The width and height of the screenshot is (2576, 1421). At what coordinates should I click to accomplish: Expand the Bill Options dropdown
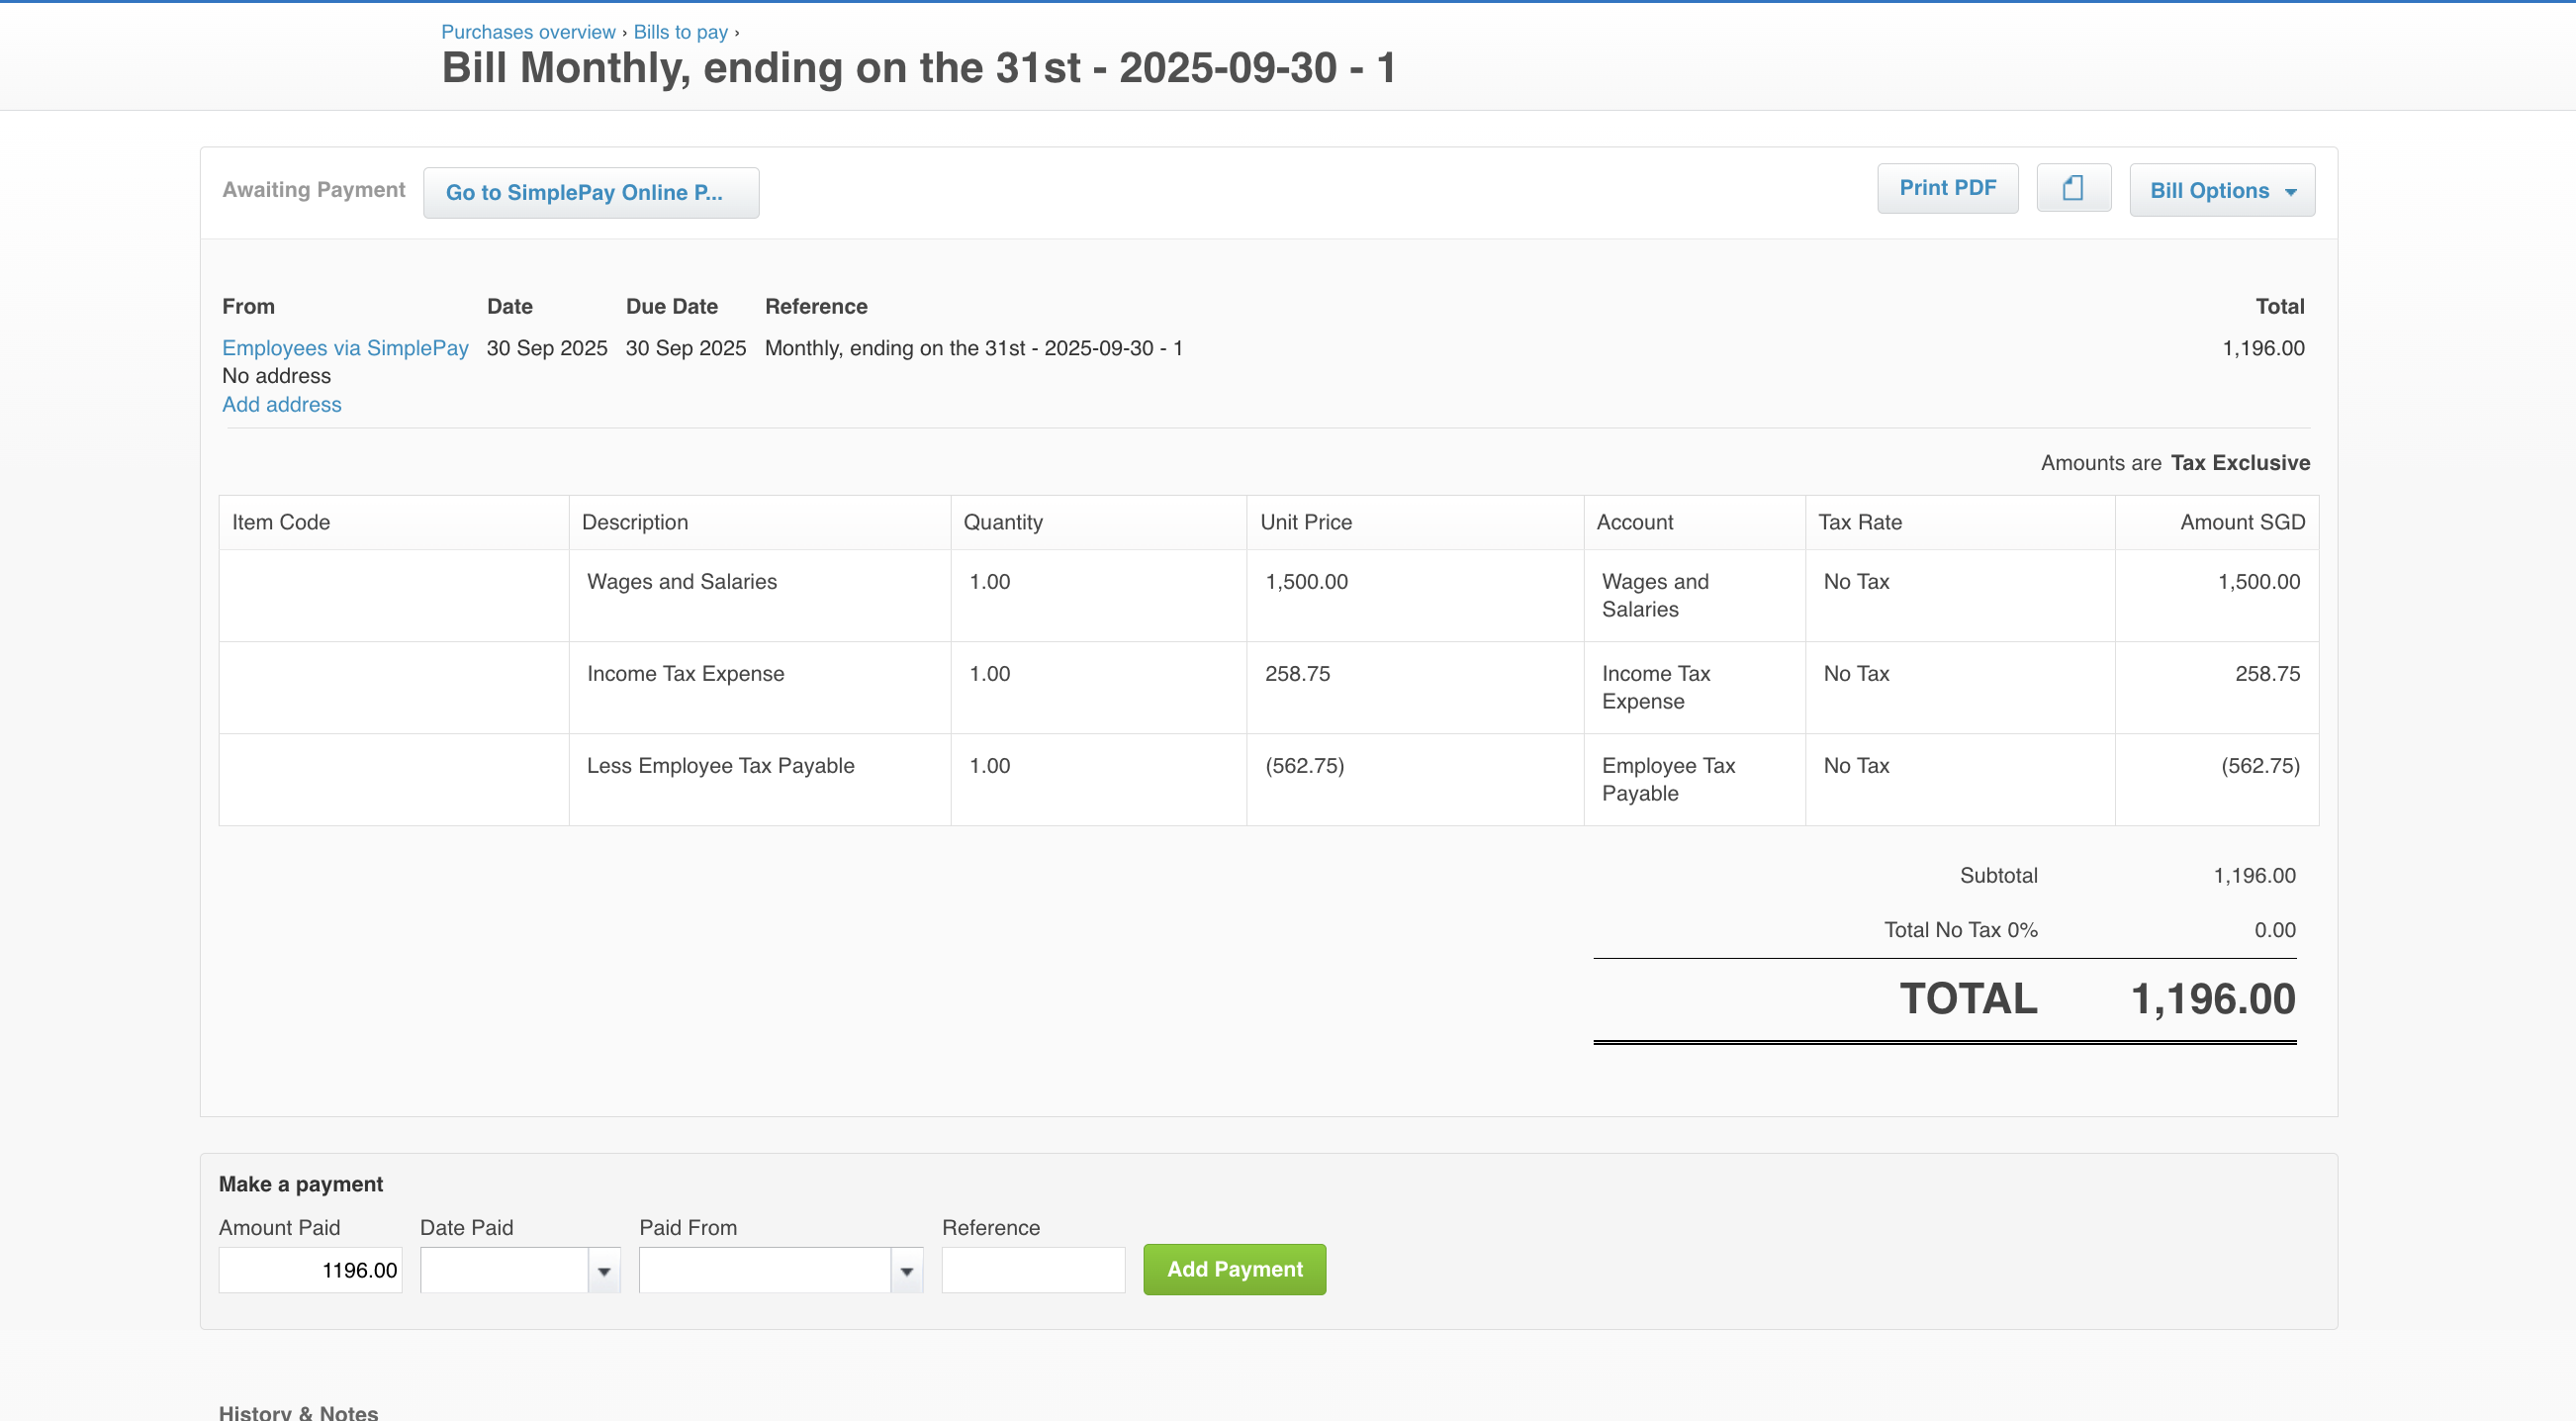(2221, 190)
